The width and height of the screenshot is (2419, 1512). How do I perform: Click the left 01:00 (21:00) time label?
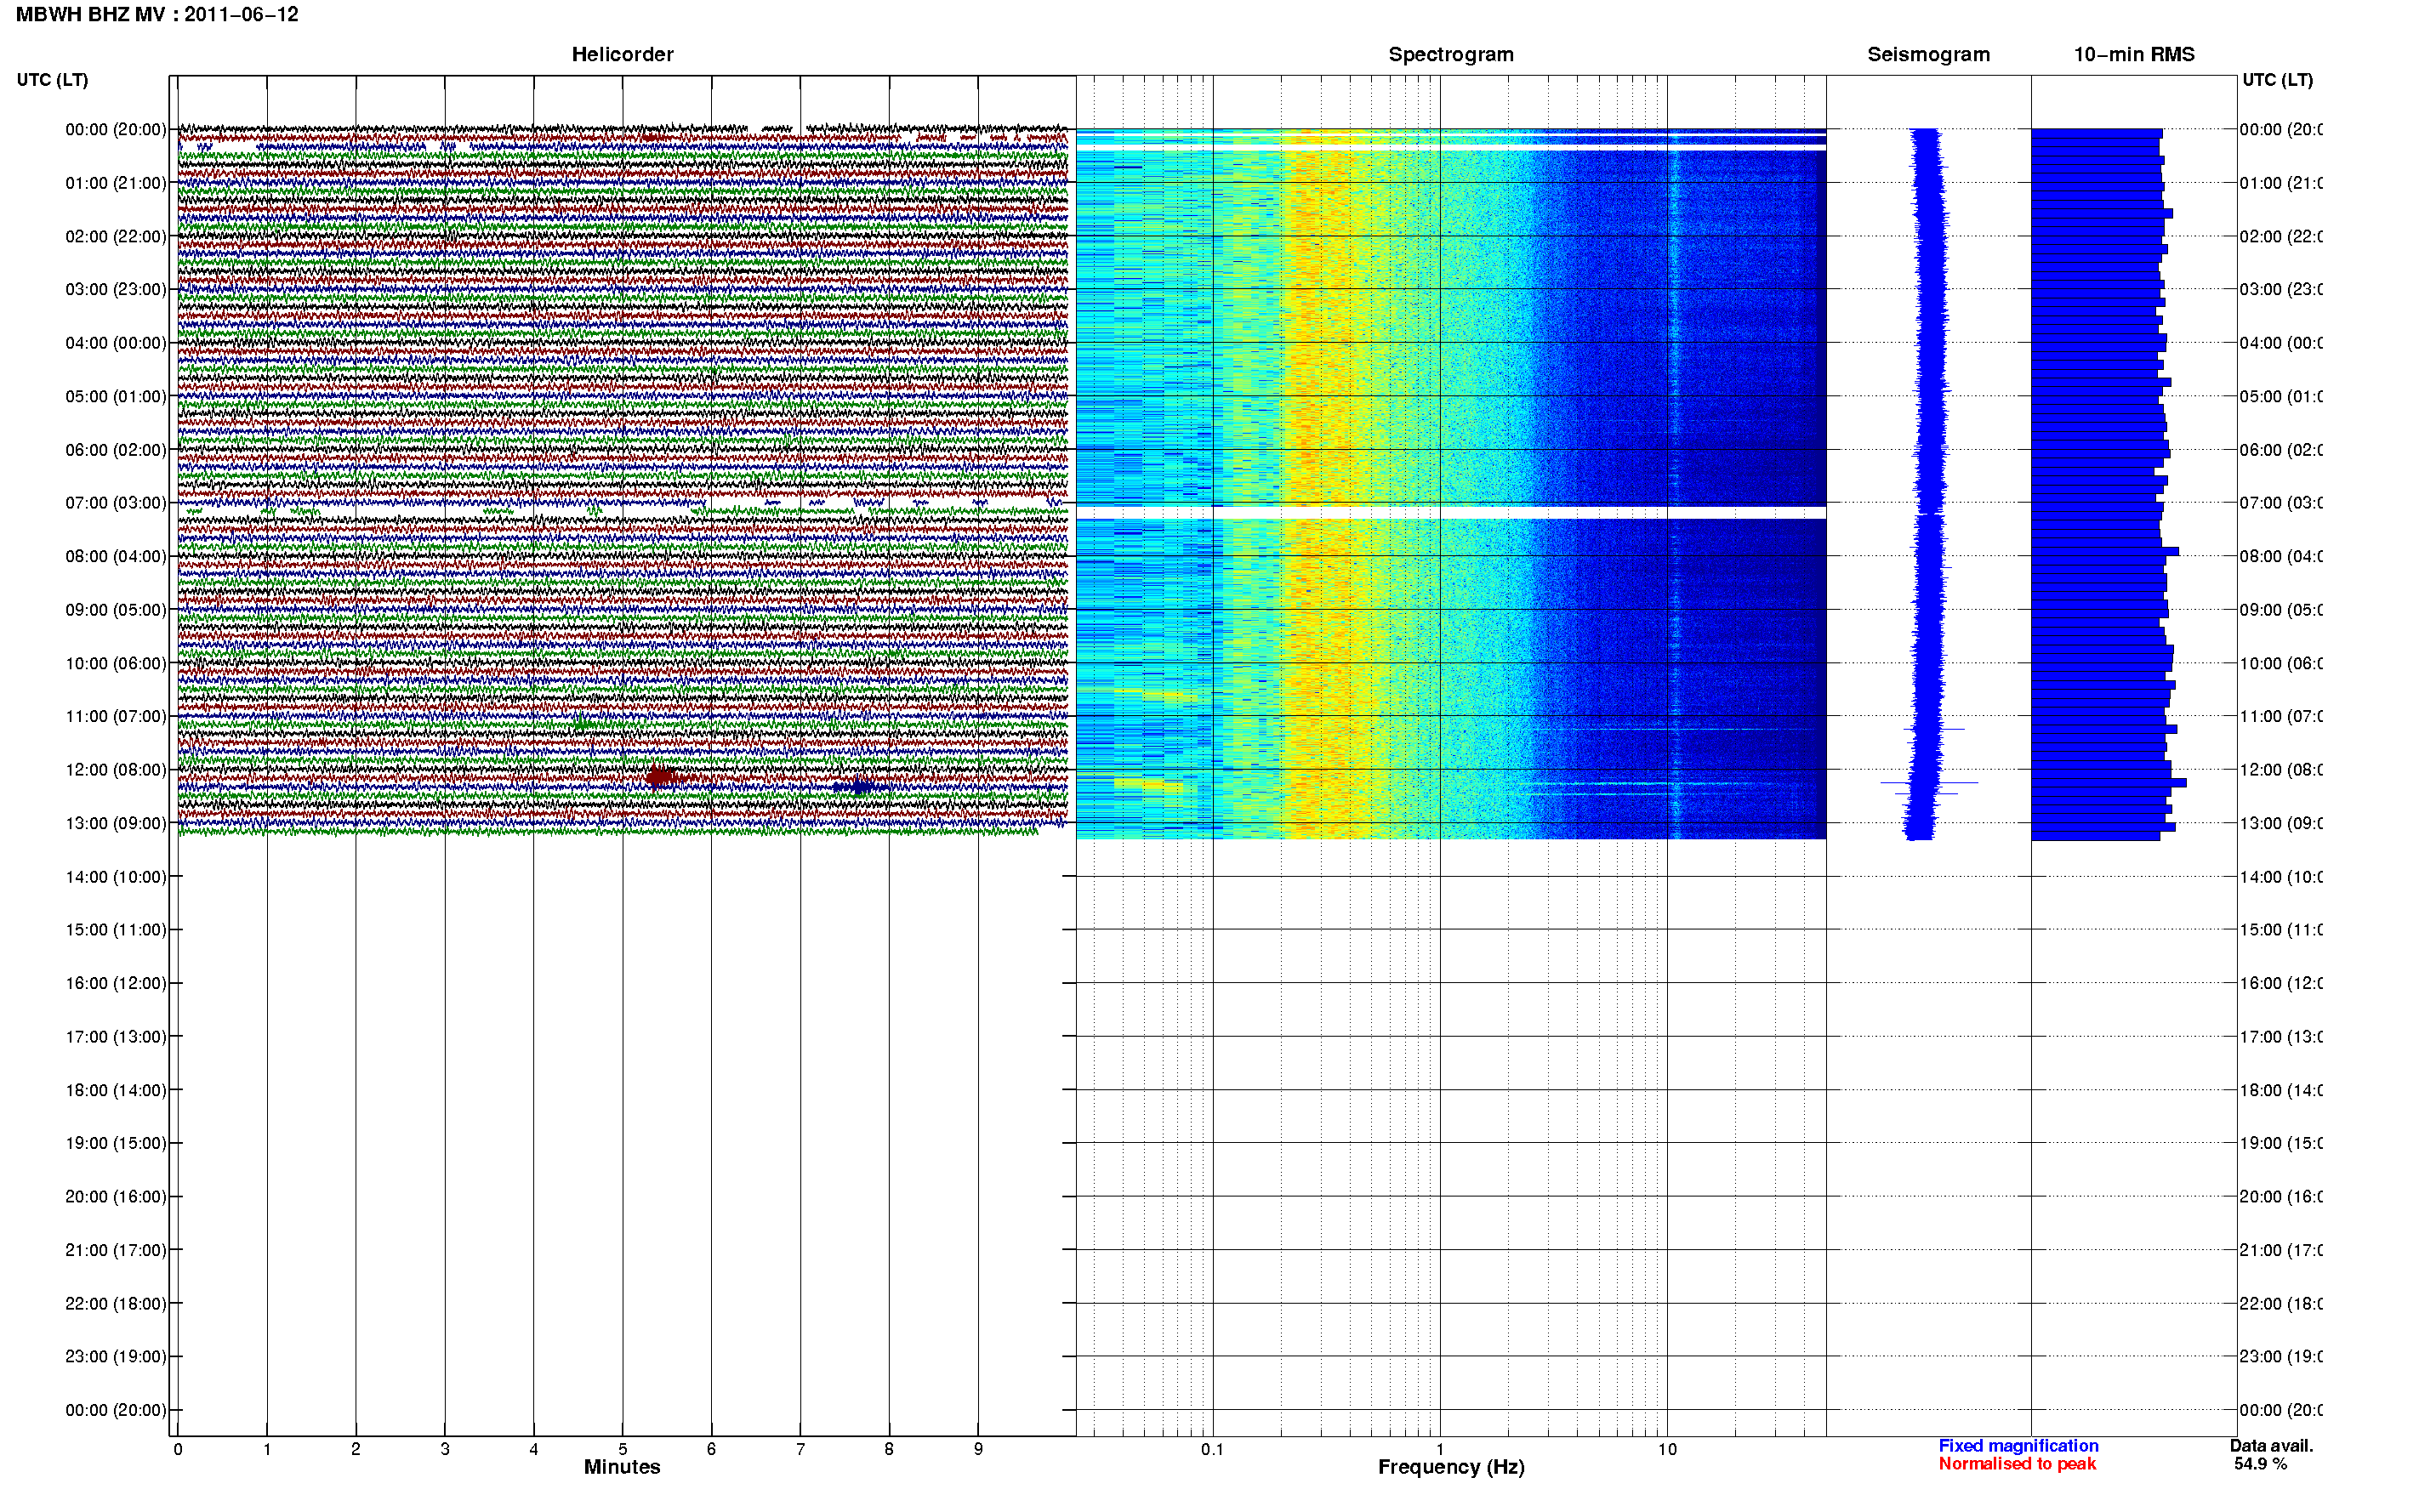115,183
